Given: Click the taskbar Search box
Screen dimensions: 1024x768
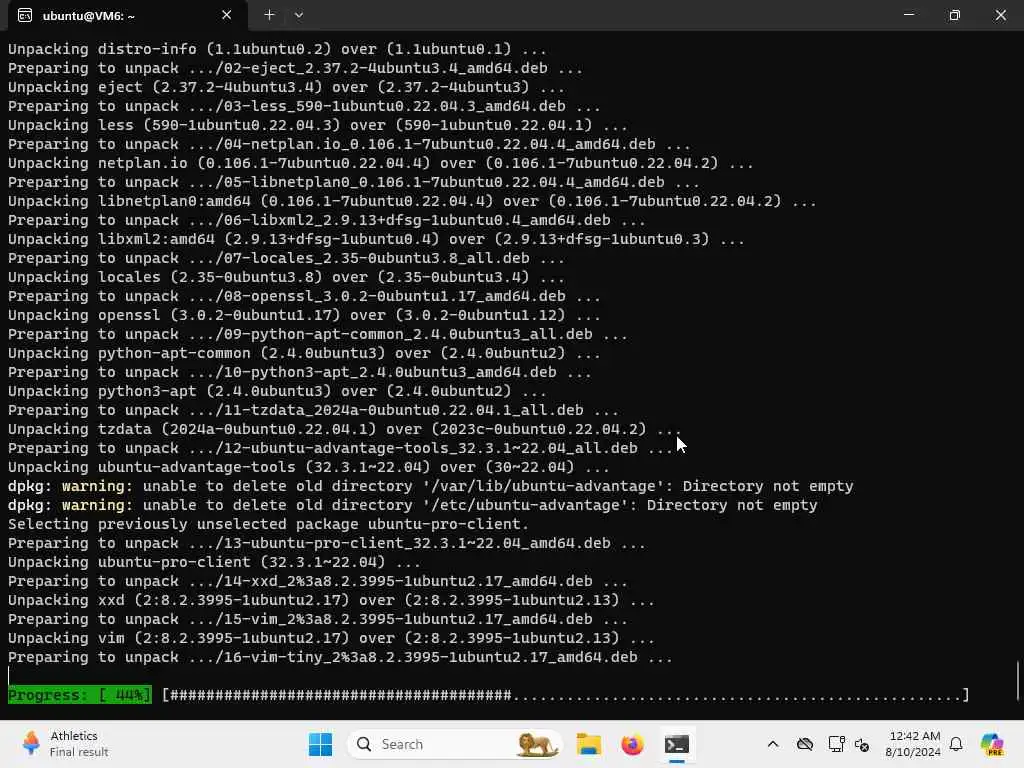Looking at the screenshot, I should click(x=455, y=744).
